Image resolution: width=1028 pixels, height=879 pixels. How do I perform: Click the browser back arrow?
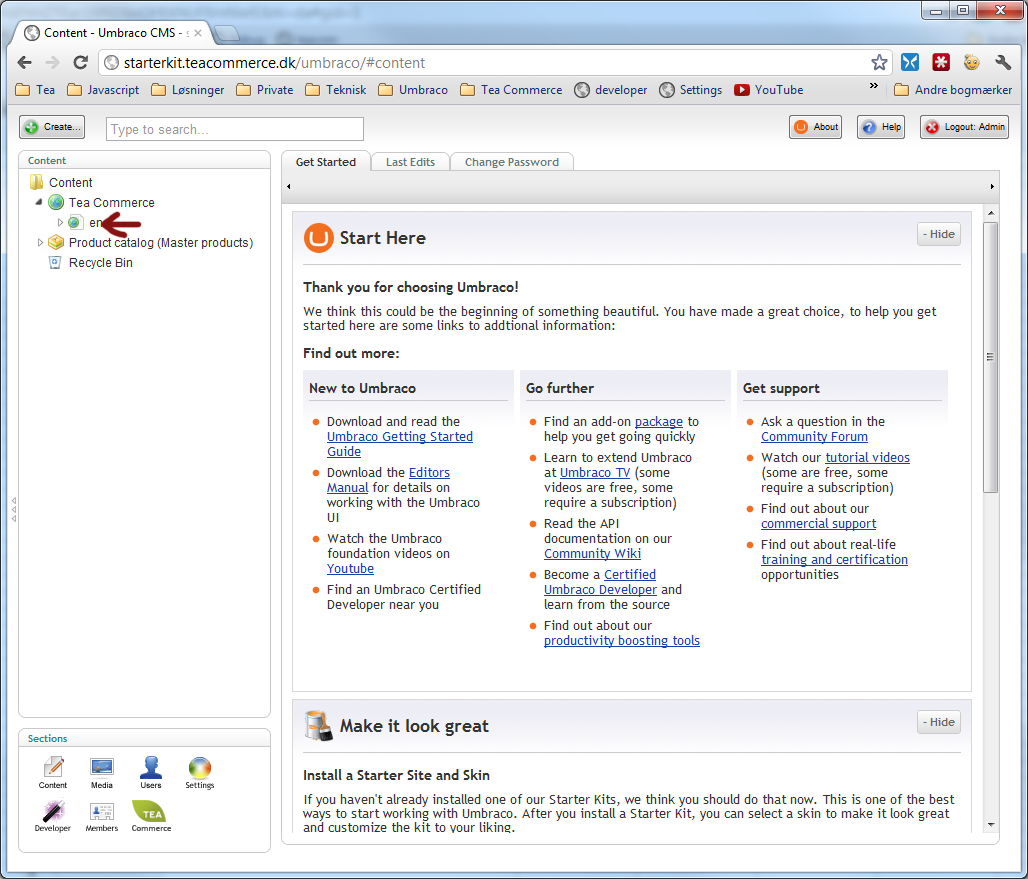tap(24, 62)
